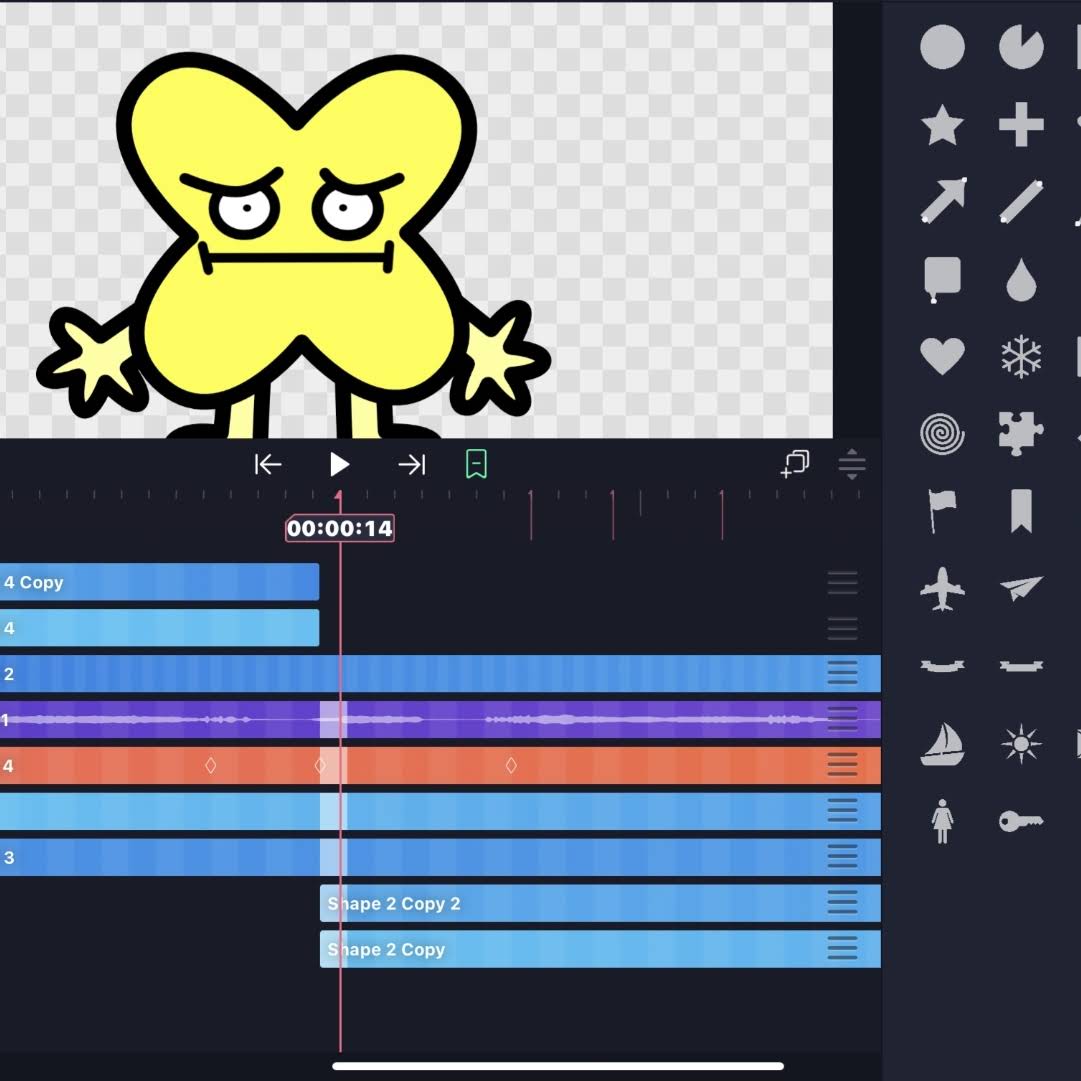
Task: Select the puzzle piece shape
Action: [1020, 434]
